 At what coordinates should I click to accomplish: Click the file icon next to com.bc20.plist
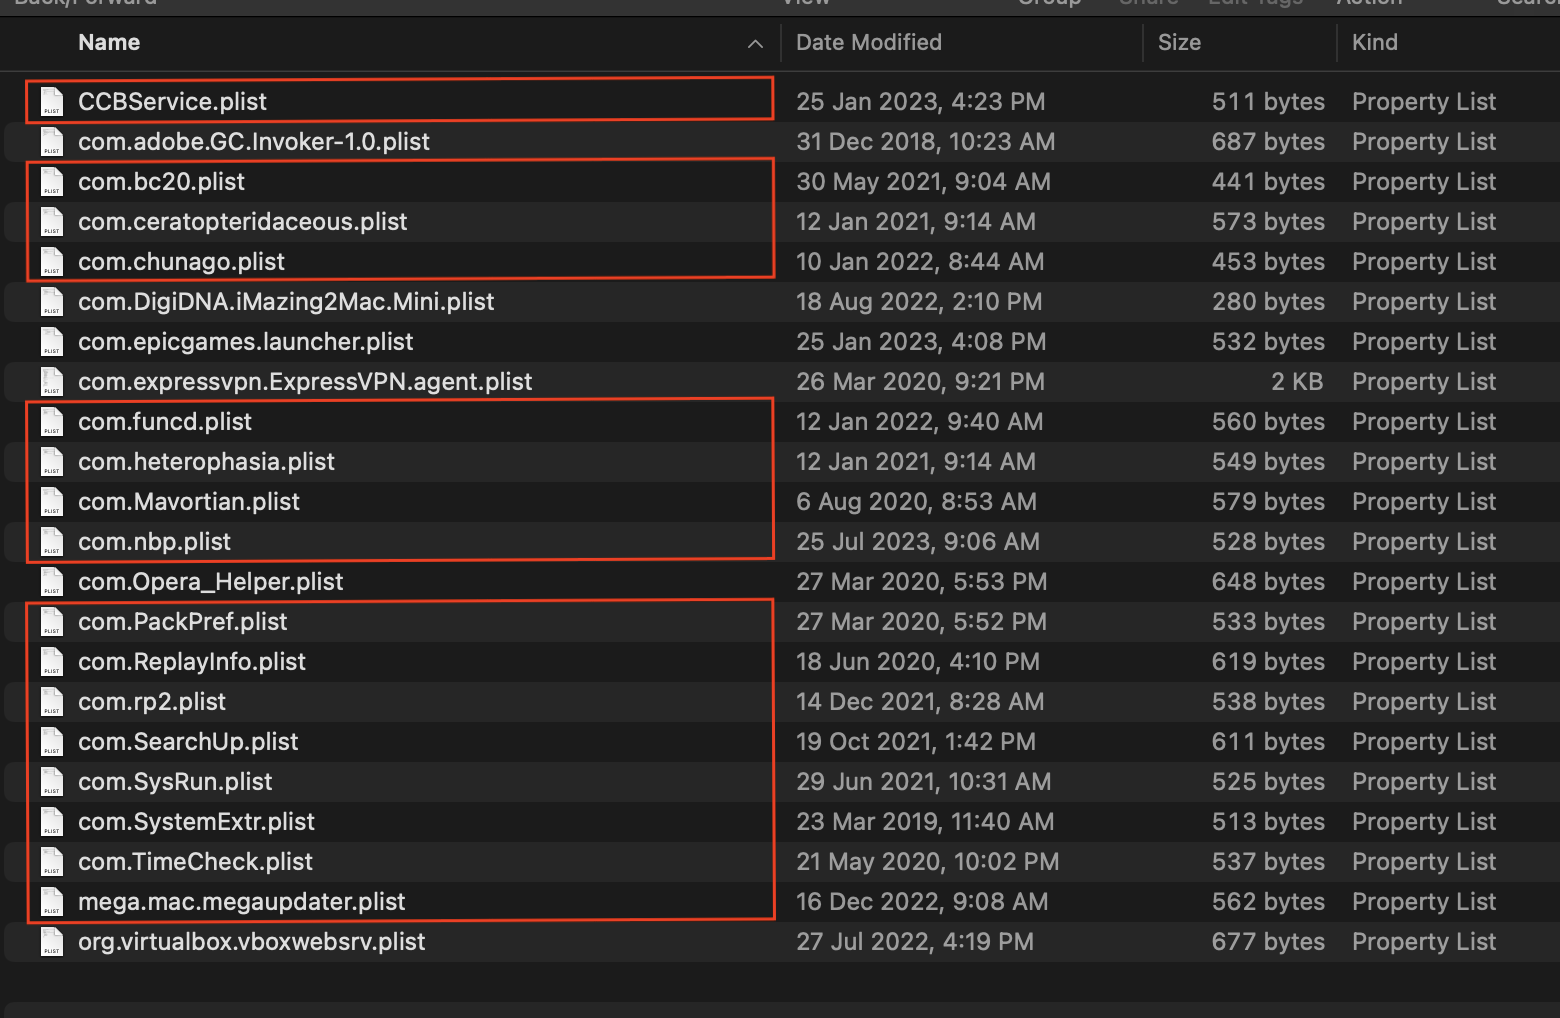(x=52, y=181)
